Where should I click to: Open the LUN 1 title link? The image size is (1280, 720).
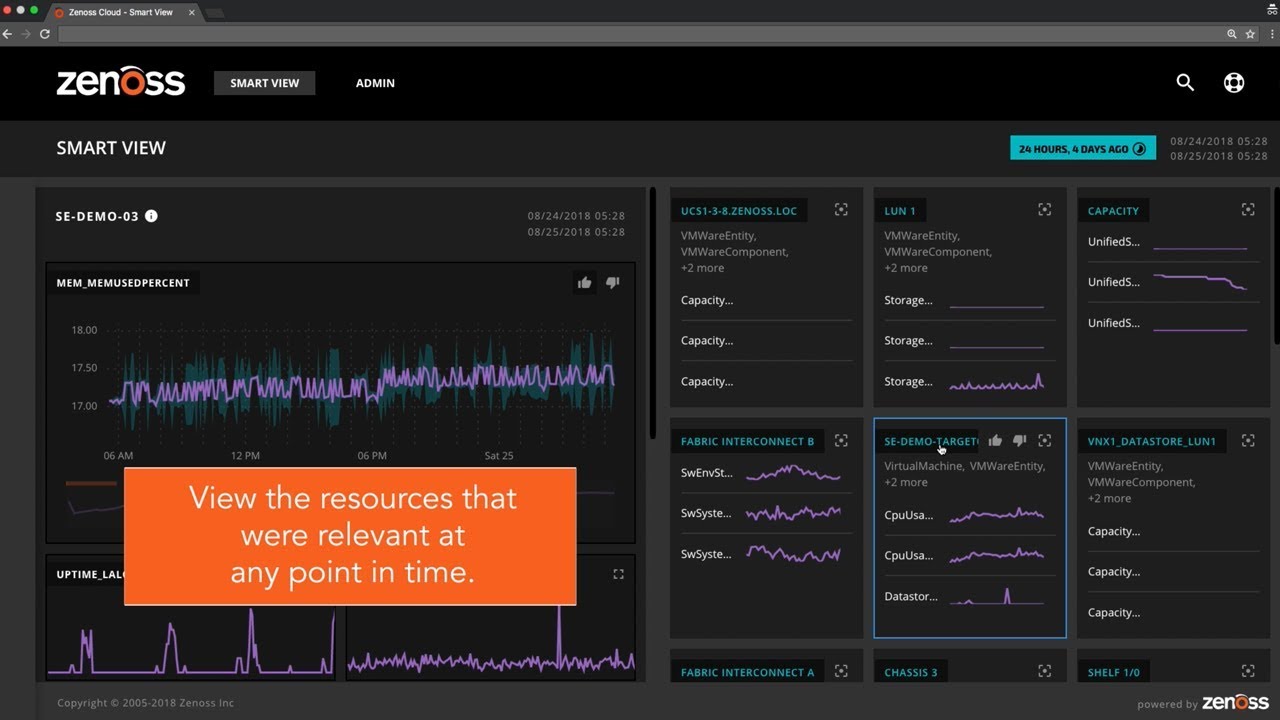click(900, 211)
